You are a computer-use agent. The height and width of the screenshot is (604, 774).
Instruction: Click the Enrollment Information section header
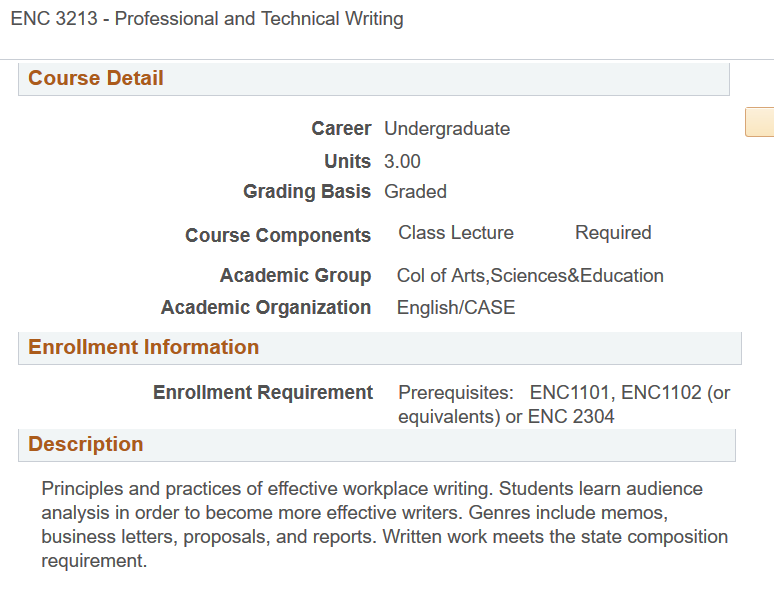click(143, 347)
